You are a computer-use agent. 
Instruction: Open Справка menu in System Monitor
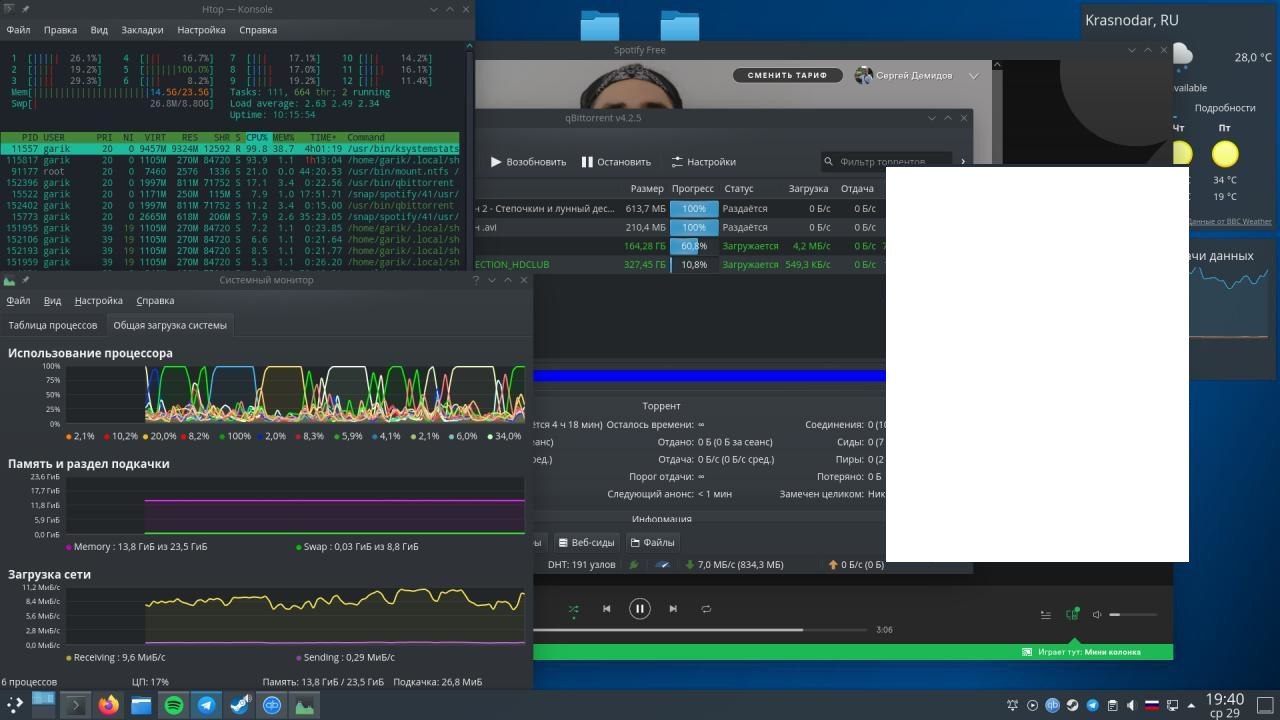pos(155,300)
